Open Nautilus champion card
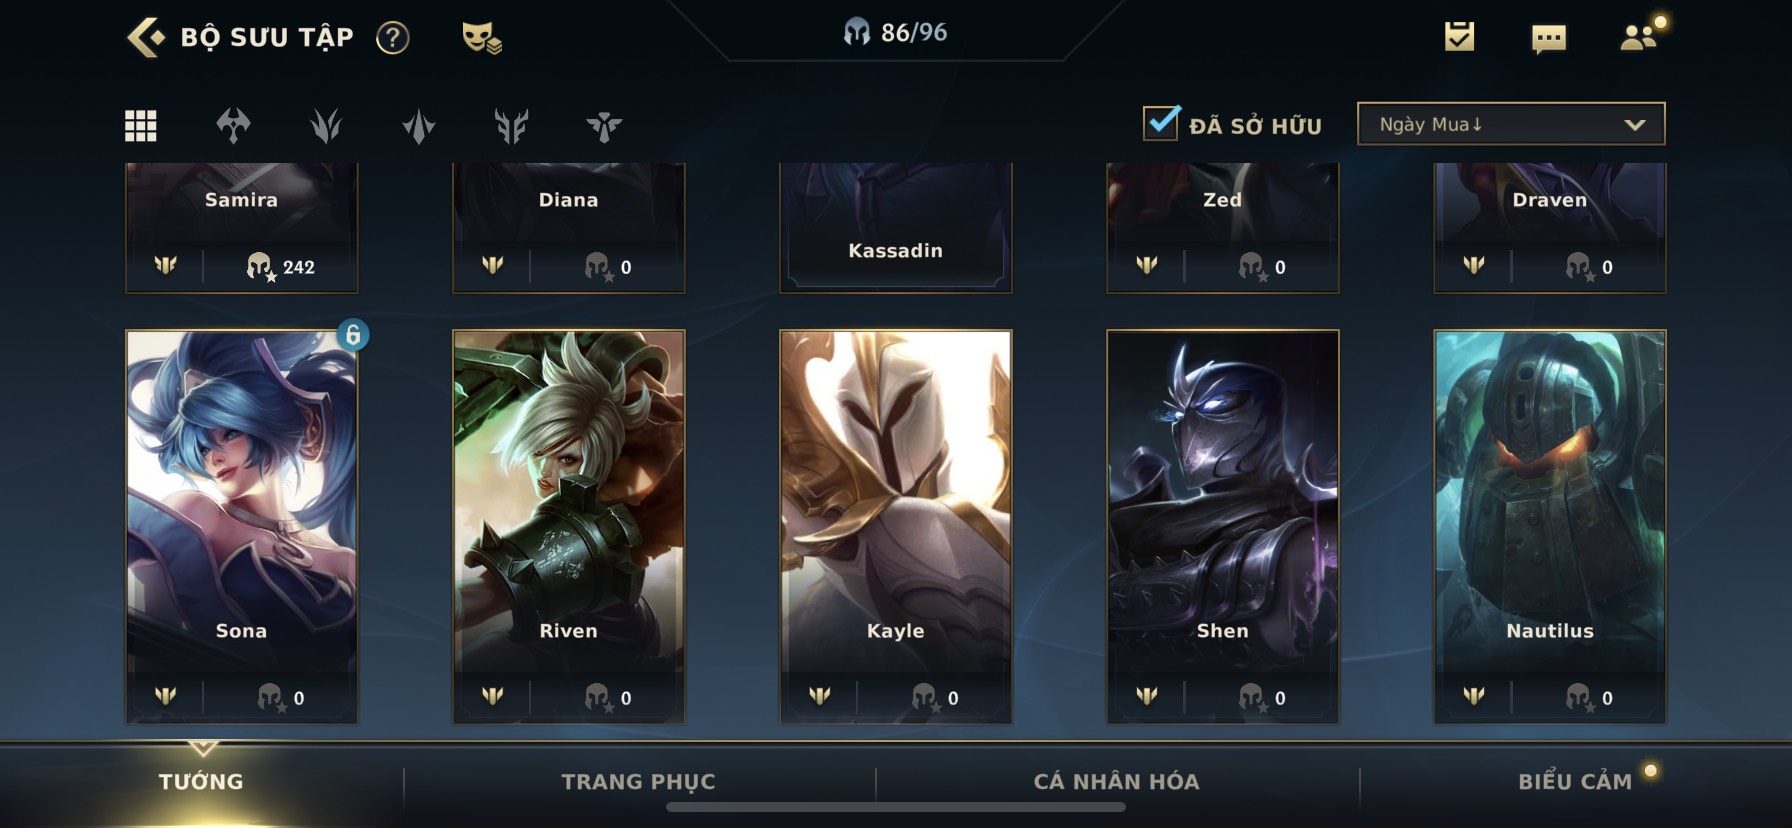 [x=1549, y=526]
